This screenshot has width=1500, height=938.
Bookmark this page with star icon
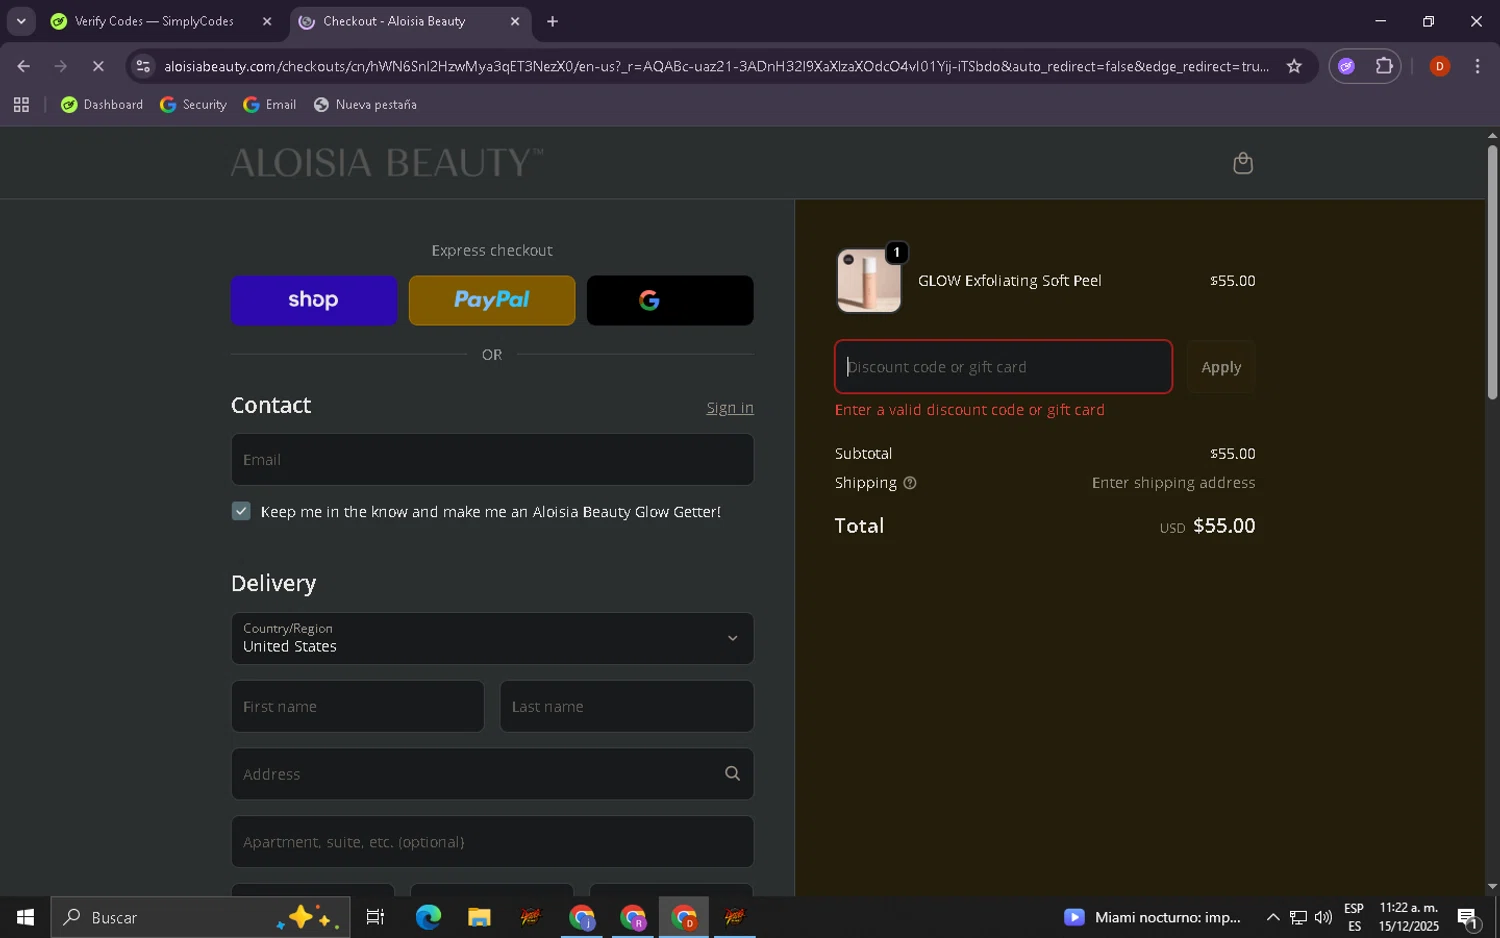[x=1294, y=66]
